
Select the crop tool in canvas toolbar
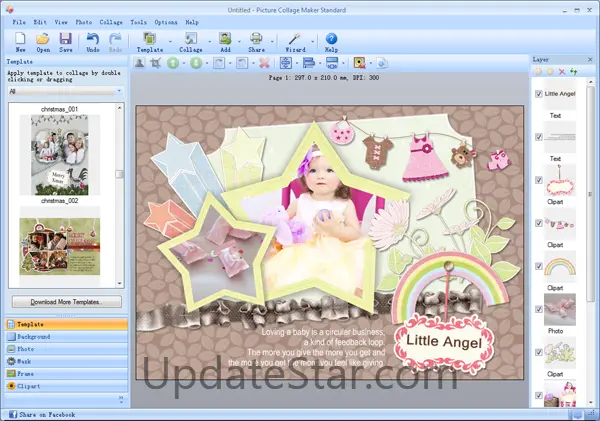(x=156, y=63)
